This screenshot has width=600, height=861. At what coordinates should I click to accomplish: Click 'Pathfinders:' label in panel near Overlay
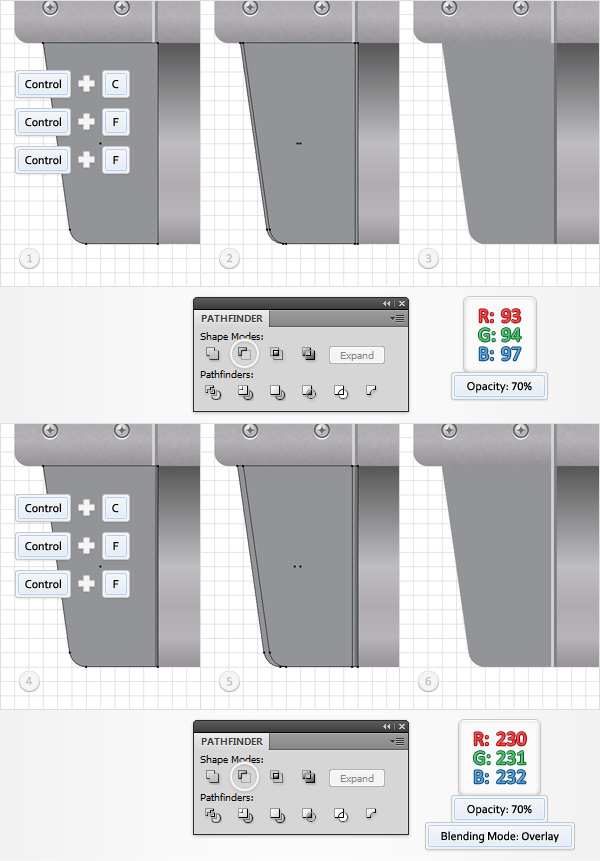point(227,797)
